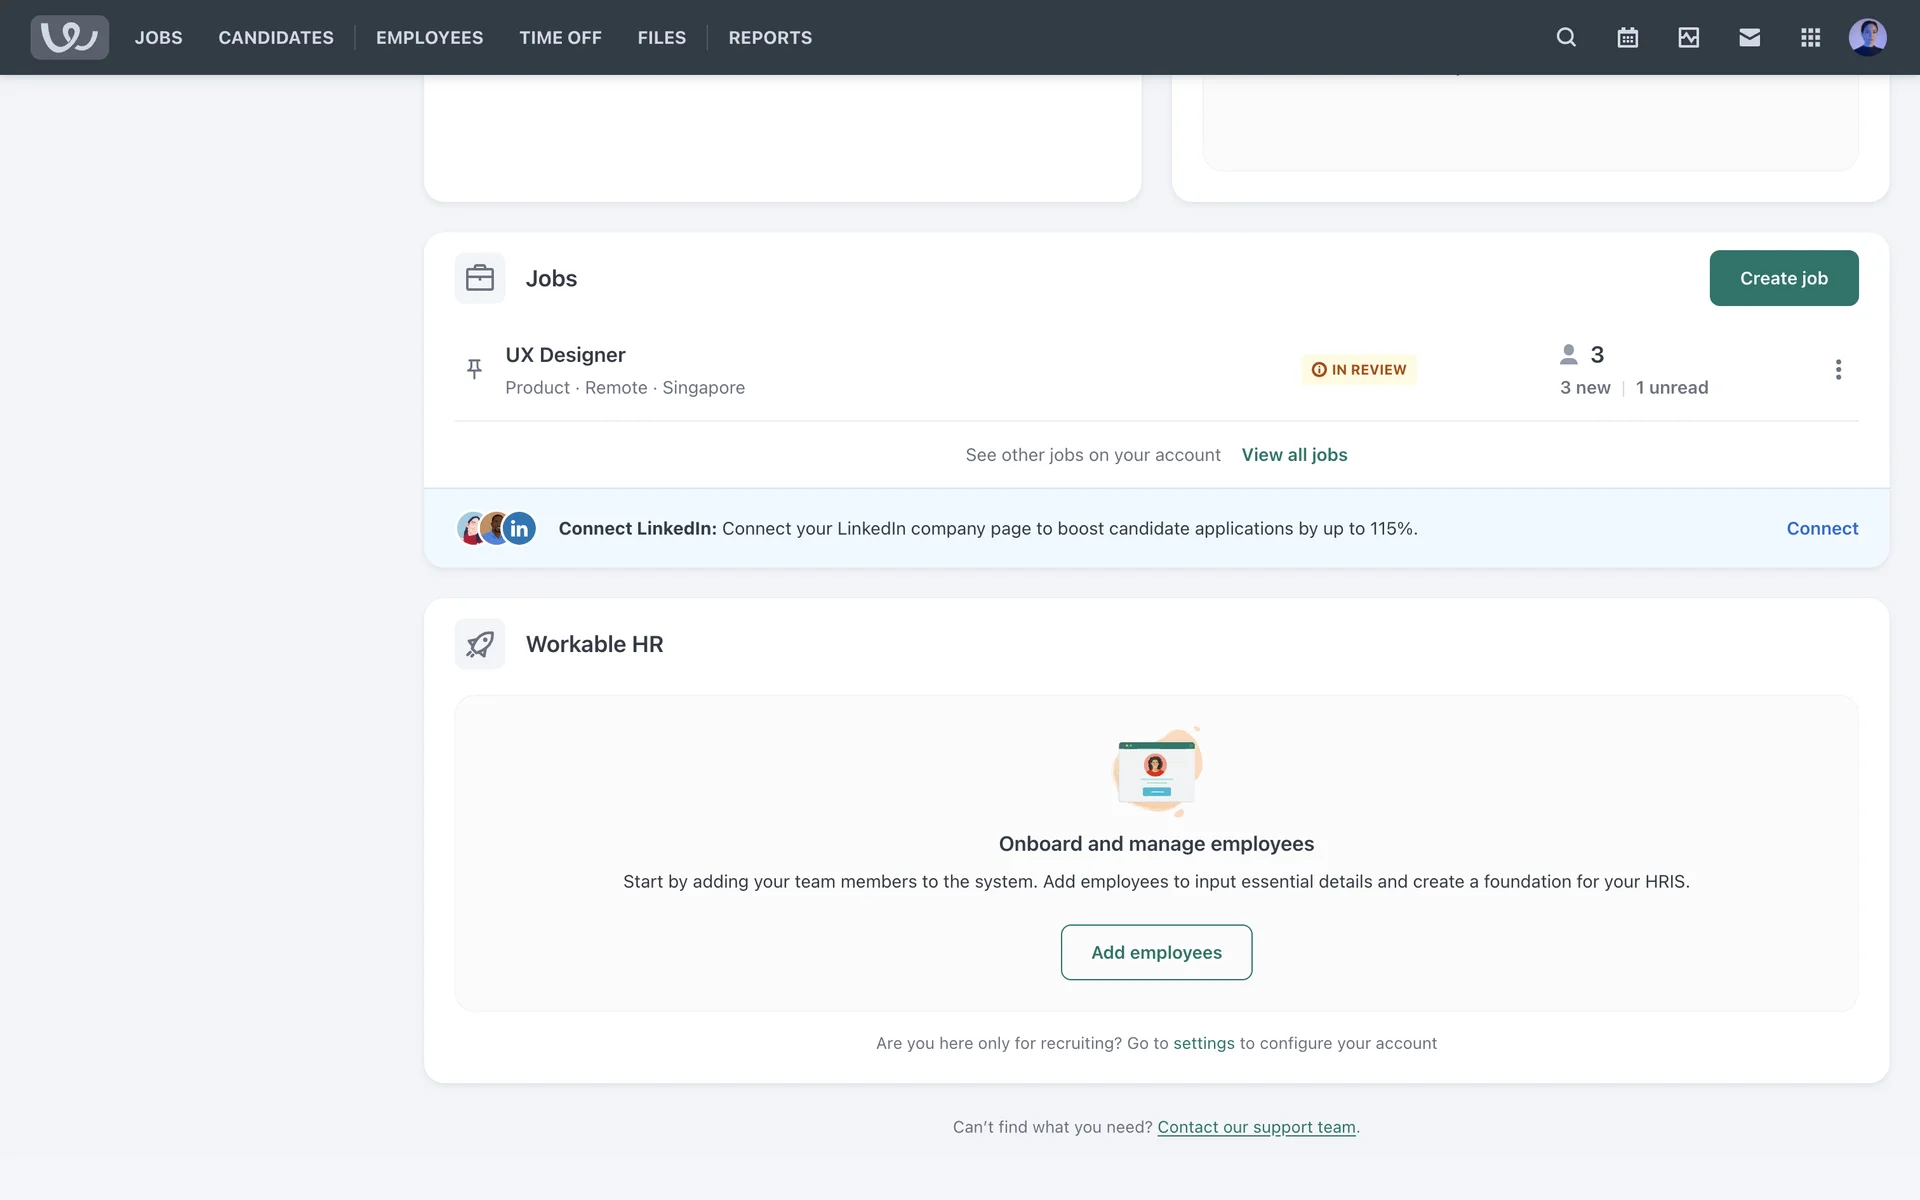Open the user profile avatar menu

[1867, 38]
